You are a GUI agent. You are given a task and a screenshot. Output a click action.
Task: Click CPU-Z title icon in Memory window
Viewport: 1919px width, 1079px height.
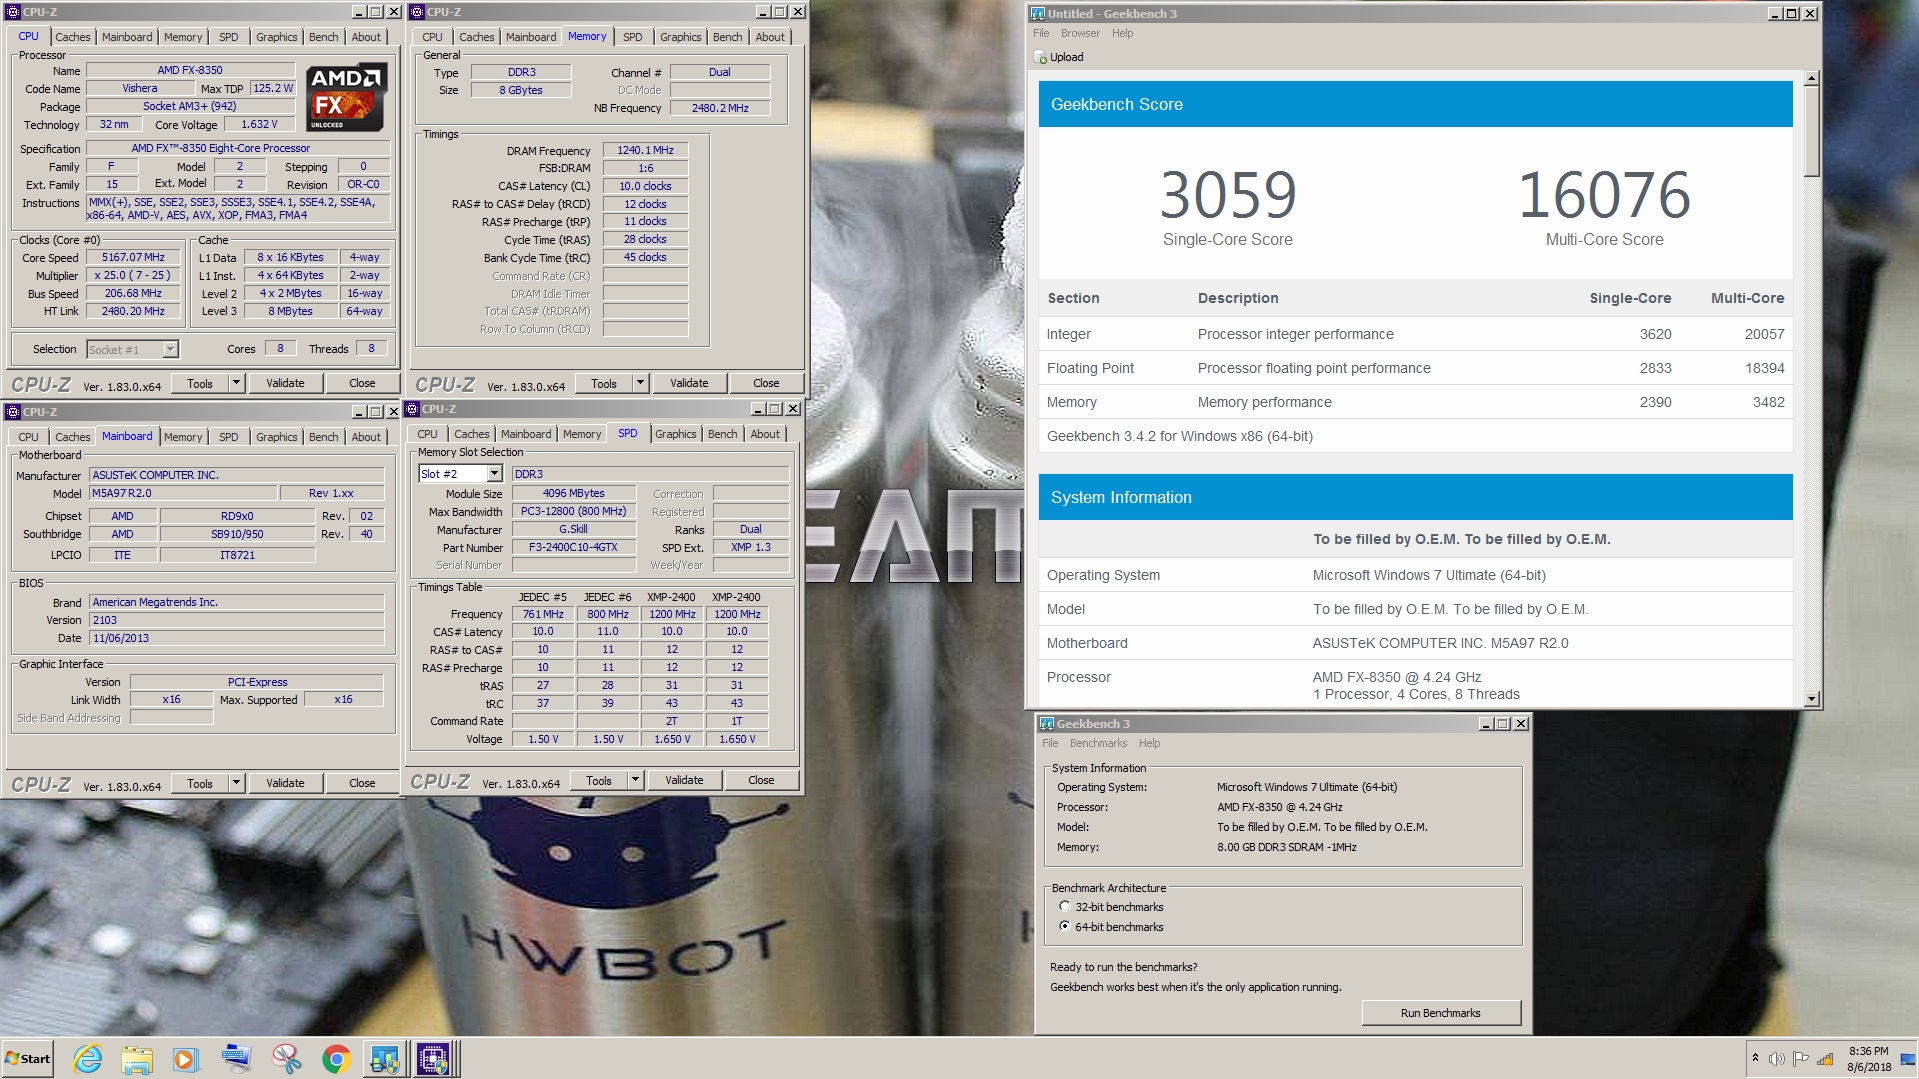[417, 12]
